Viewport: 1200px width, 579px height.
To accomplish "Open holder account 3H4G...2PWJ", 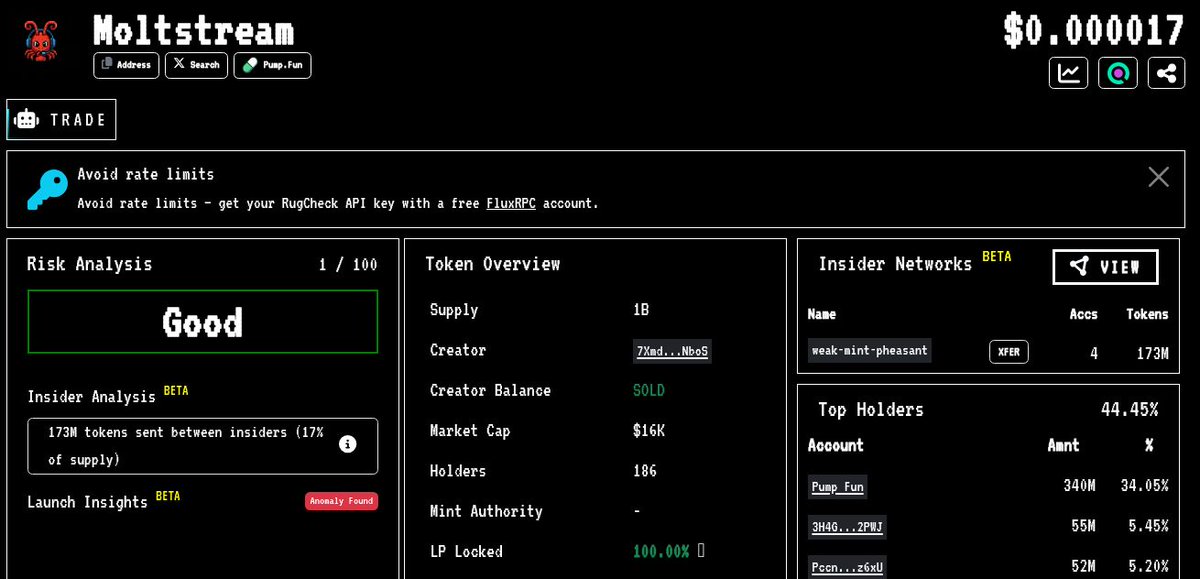I will point(846,527).
